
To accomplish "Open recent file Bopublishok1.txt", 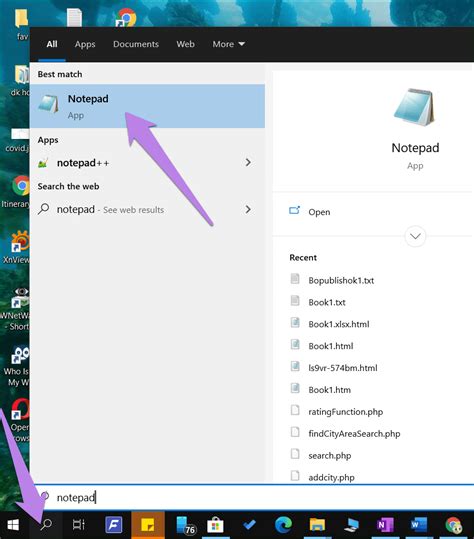I will click(x=341, y=280).
